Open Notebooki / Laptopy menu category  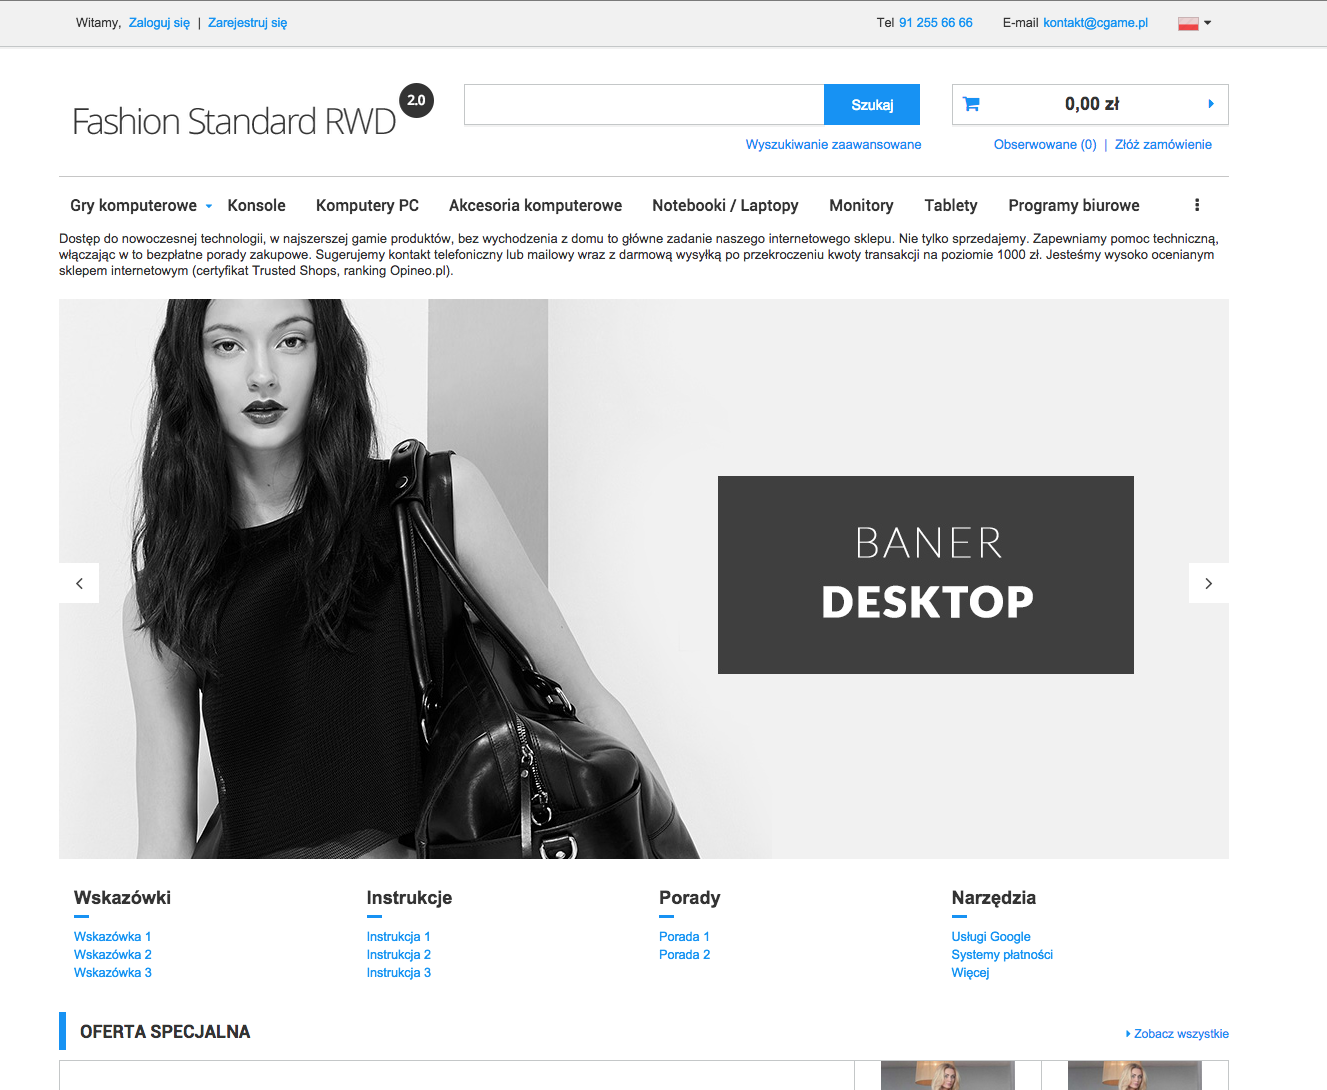point(725,205)
